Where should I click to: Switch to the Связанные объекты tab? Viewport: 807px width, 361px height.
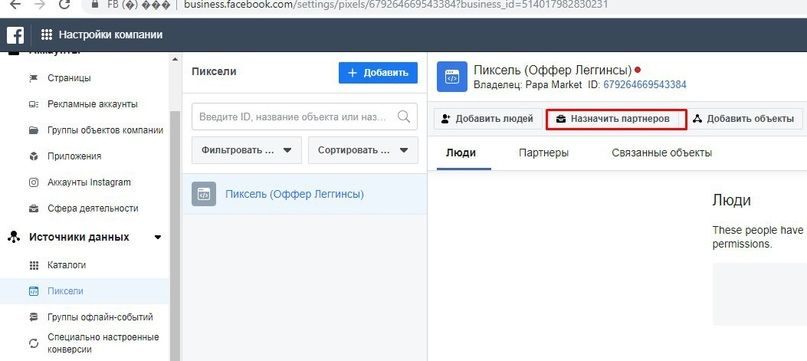tap(662, 153)
